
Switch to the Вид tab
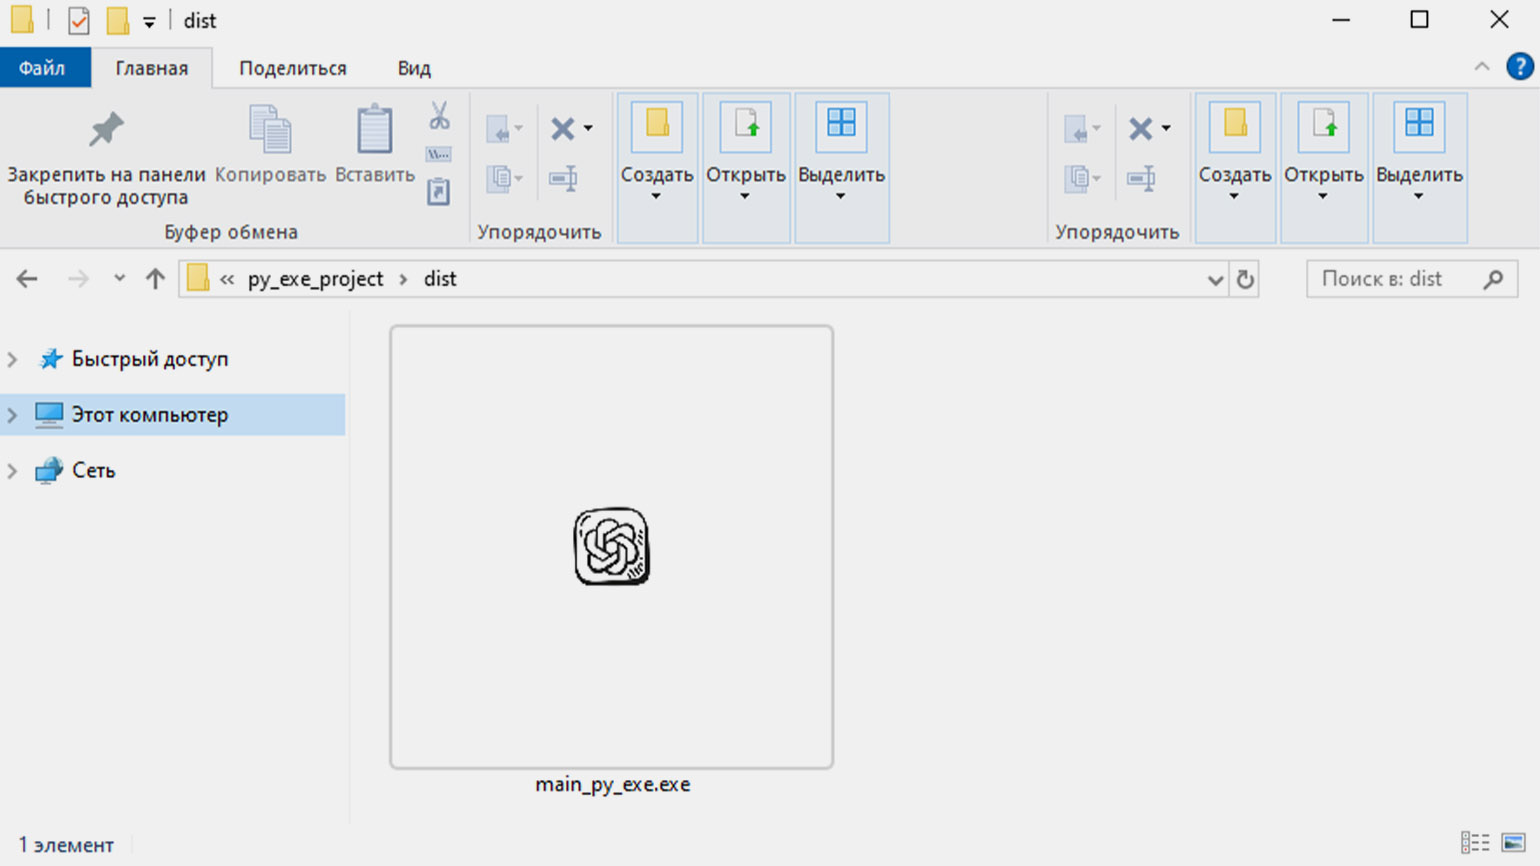(x=414, y=68)
